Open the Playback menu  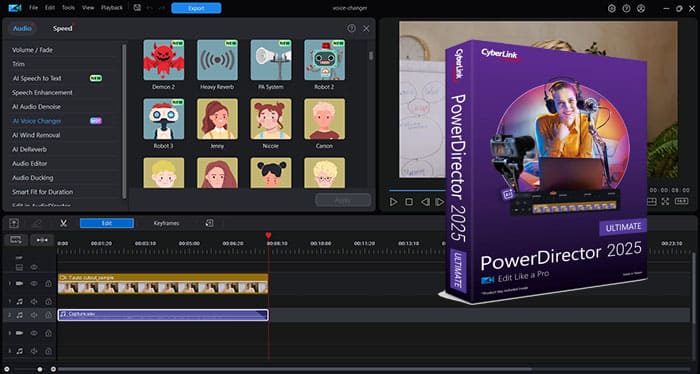112,8
